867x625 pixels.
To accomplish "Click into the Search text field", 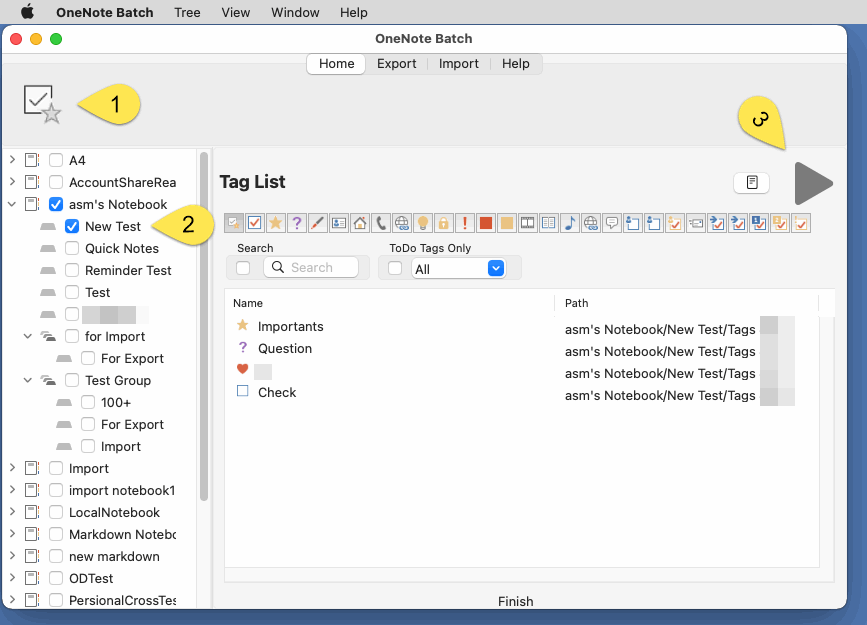I will (311, 268).
